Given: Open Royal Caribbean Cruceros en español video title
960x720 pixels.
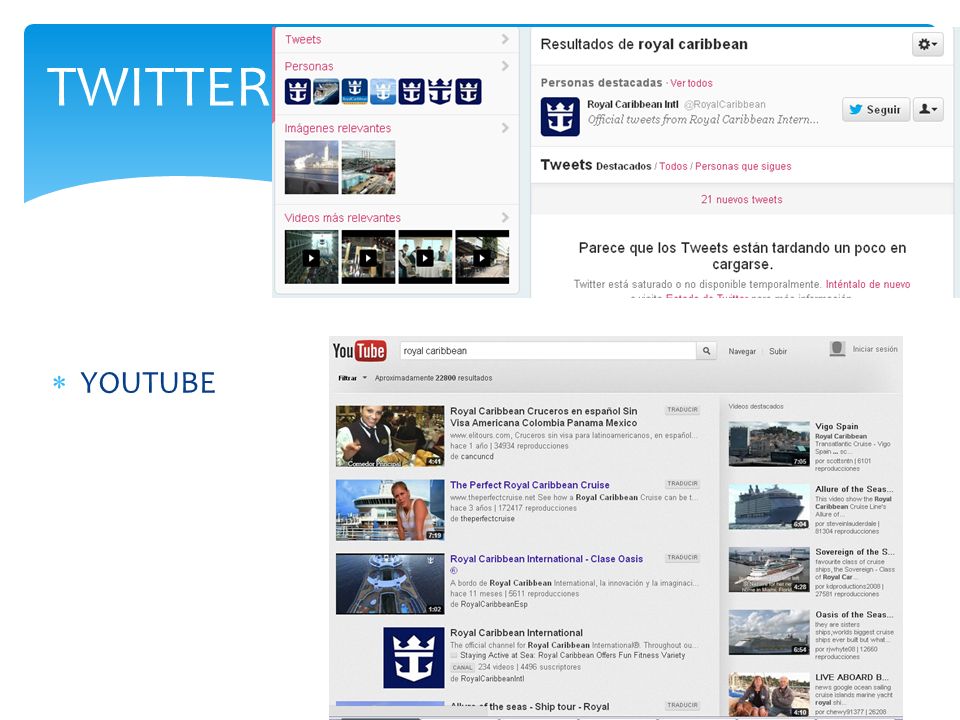Looking at the screenshot, I should [544, 417].
